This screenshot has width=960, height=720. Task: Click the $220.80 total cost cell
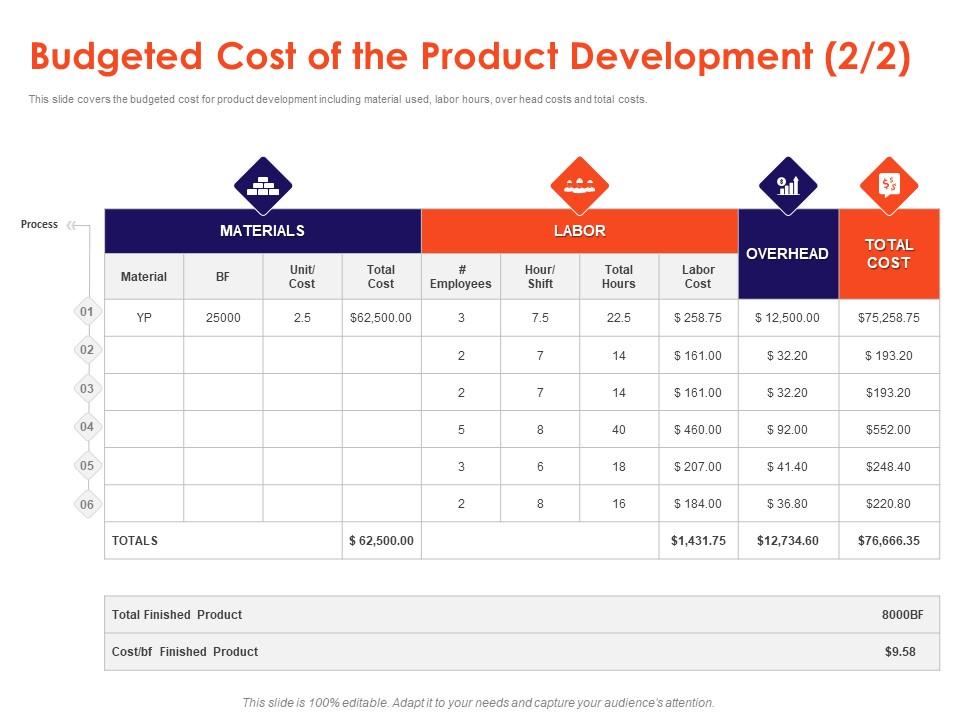pos(889,504)
